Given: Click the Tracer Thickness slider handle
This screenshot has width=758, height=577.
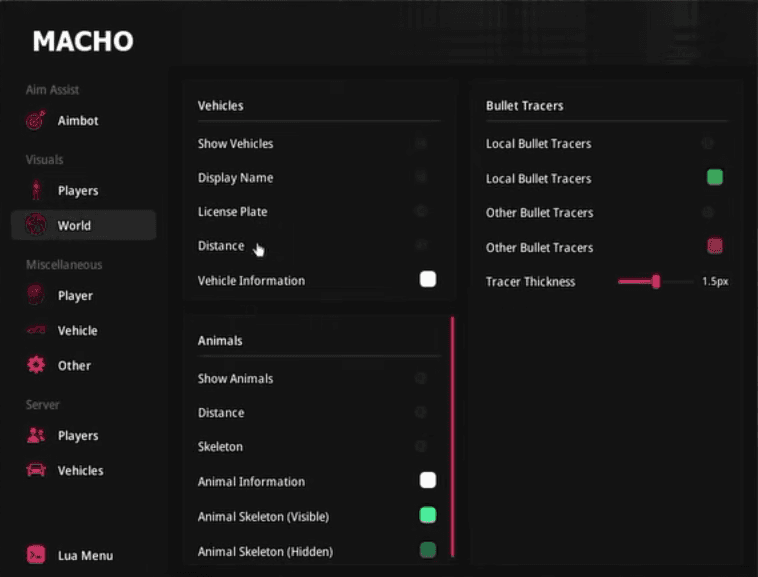Looking at the screenshot, I should point(656,281).
